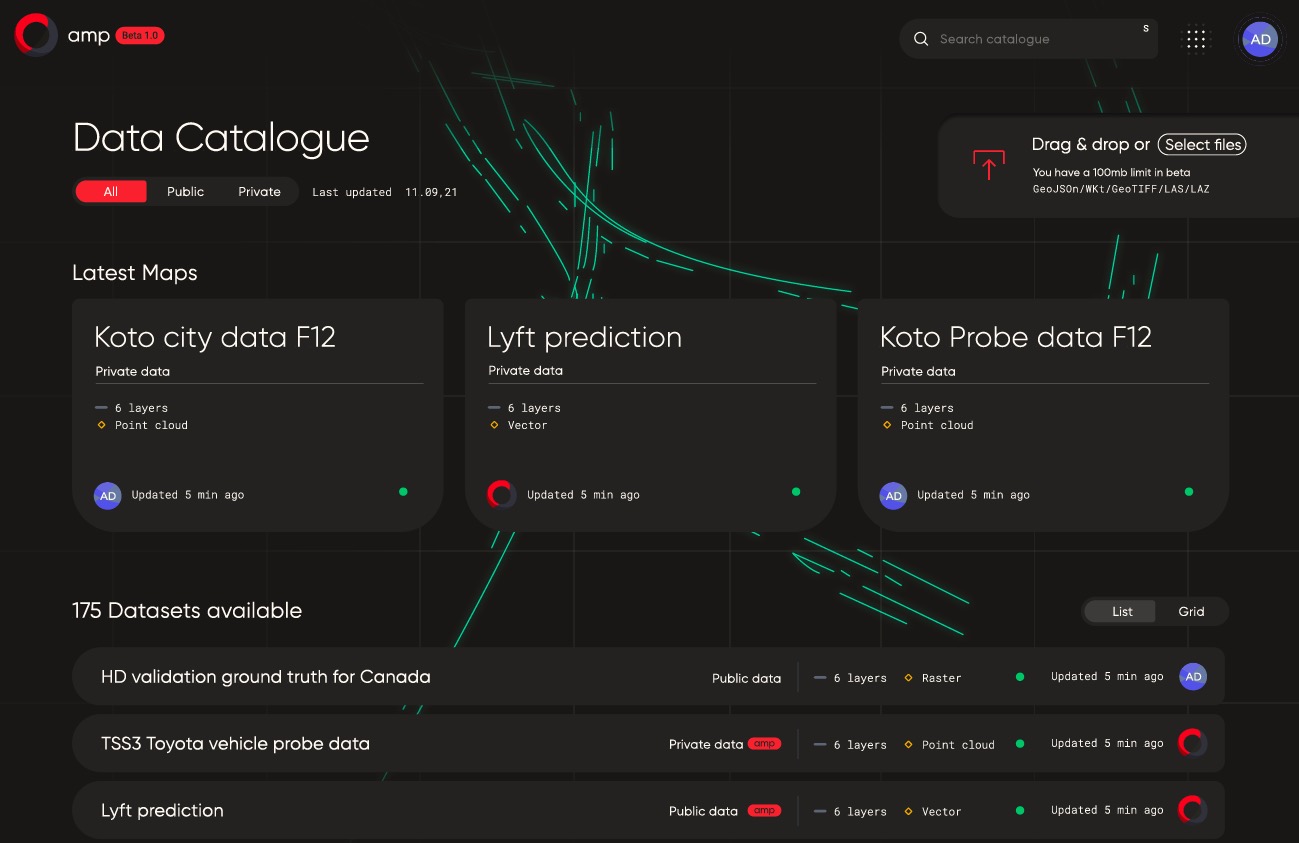1299x843 pixels.
Task: Click green status dot on Lyft prediction card
Action: [796, 492]
